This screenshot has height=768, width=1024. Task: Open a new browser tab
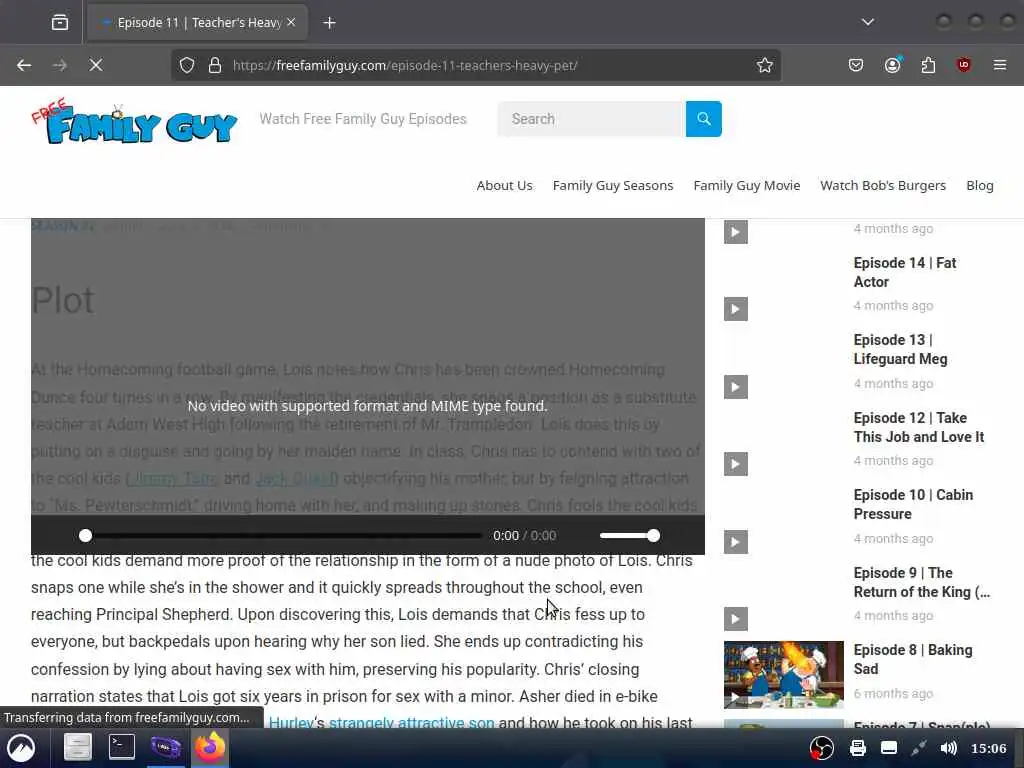click(329, 23)
